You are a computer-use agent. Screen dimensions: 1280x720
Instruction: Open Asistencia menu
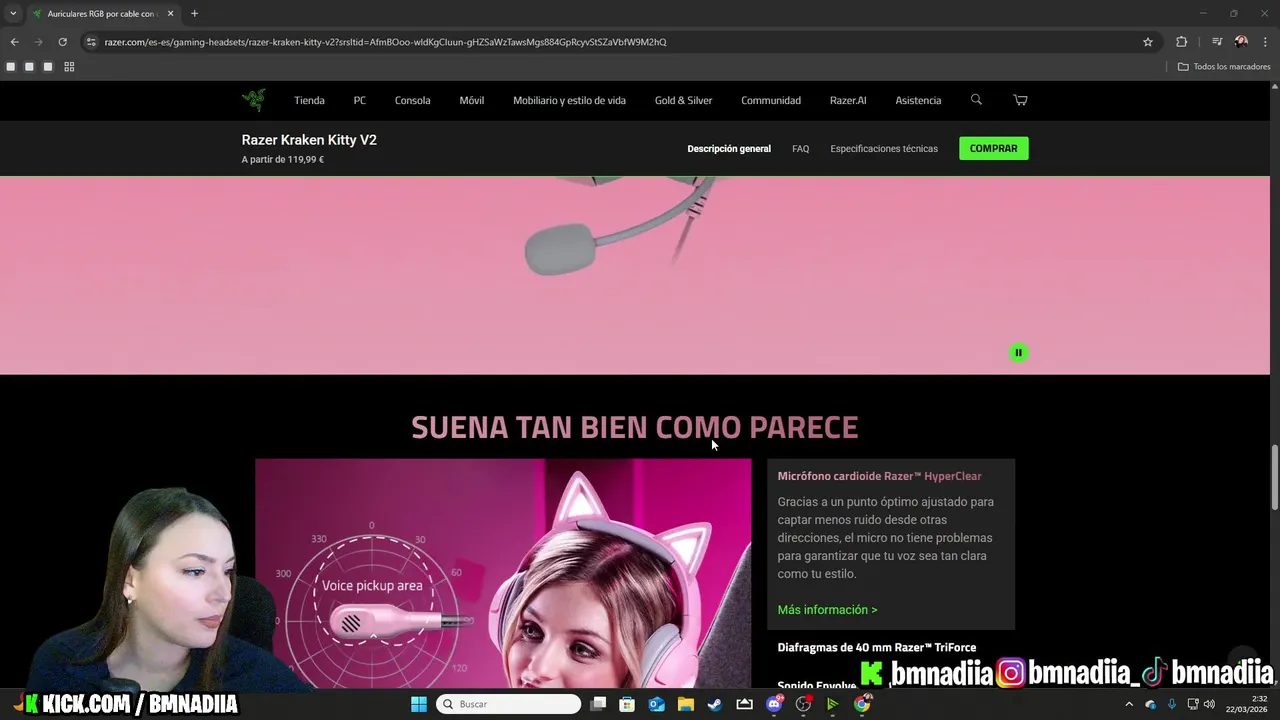click(x=918, y=100)
